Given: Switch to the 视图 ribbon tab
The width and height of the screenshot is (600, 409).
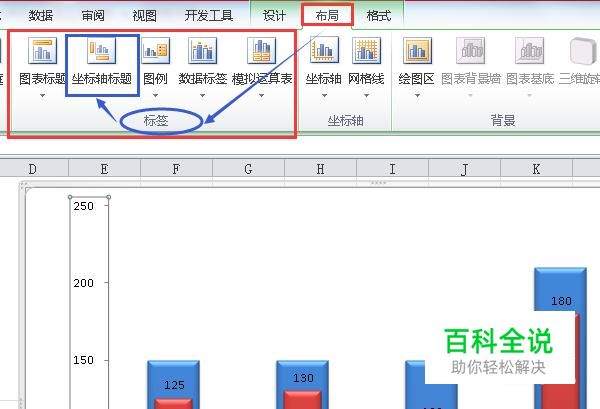Looking at the screenshot, I should [x=144, y=15].
